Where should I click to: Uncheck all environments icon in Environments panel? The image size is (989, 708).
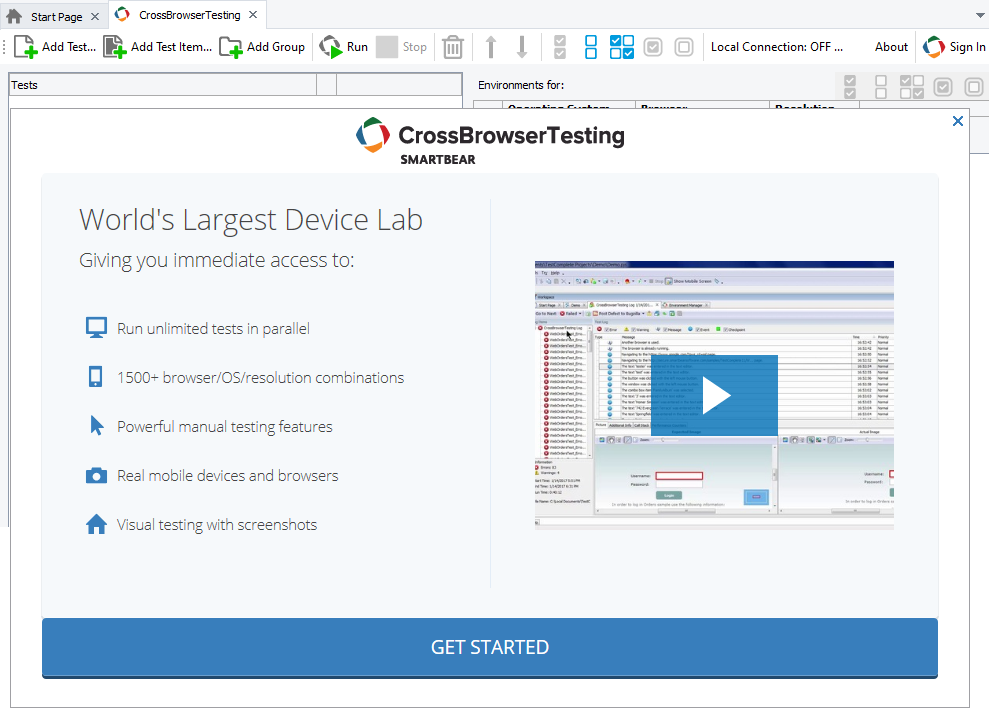(x=881, y=86)
